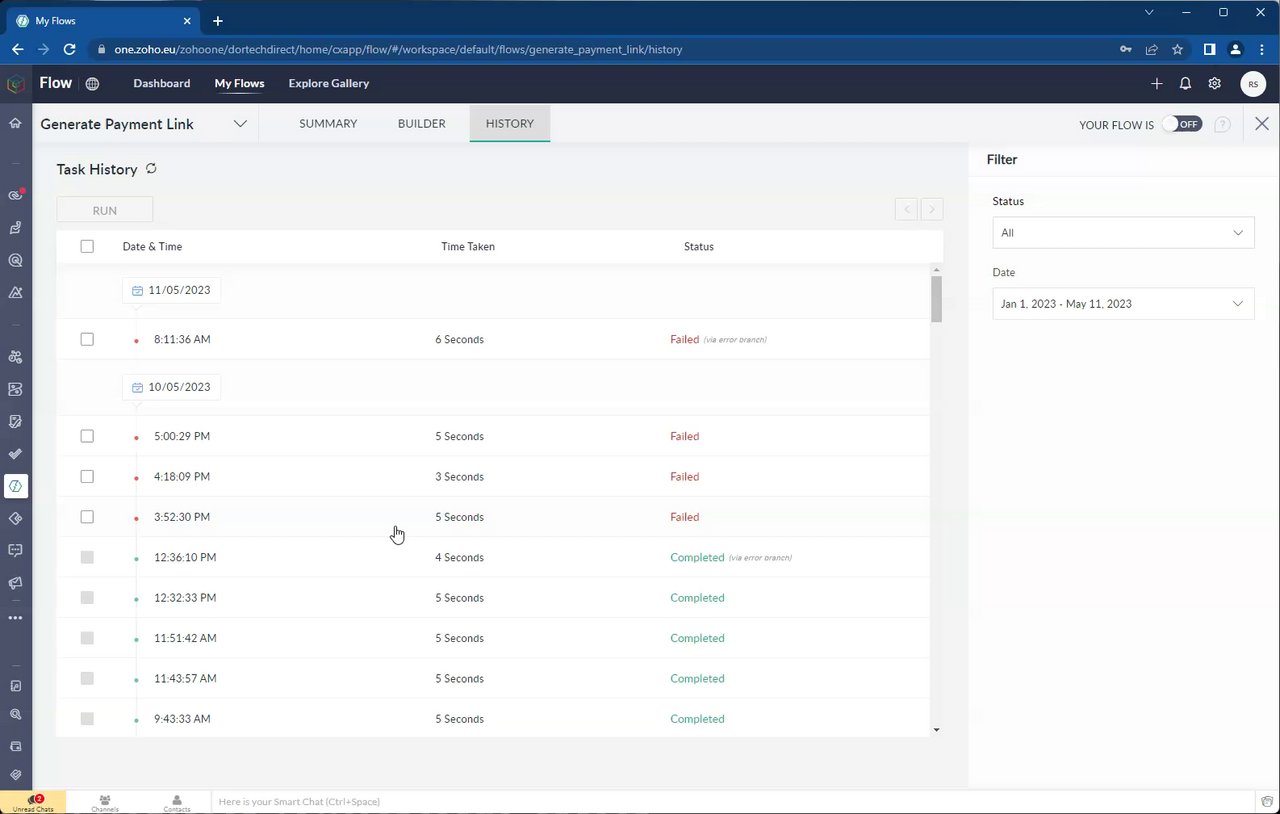Image resolution: width=1280 pixels, height=814 pixels.
Task: Open the 9:43:33 AM completed task
Action: 493,719
